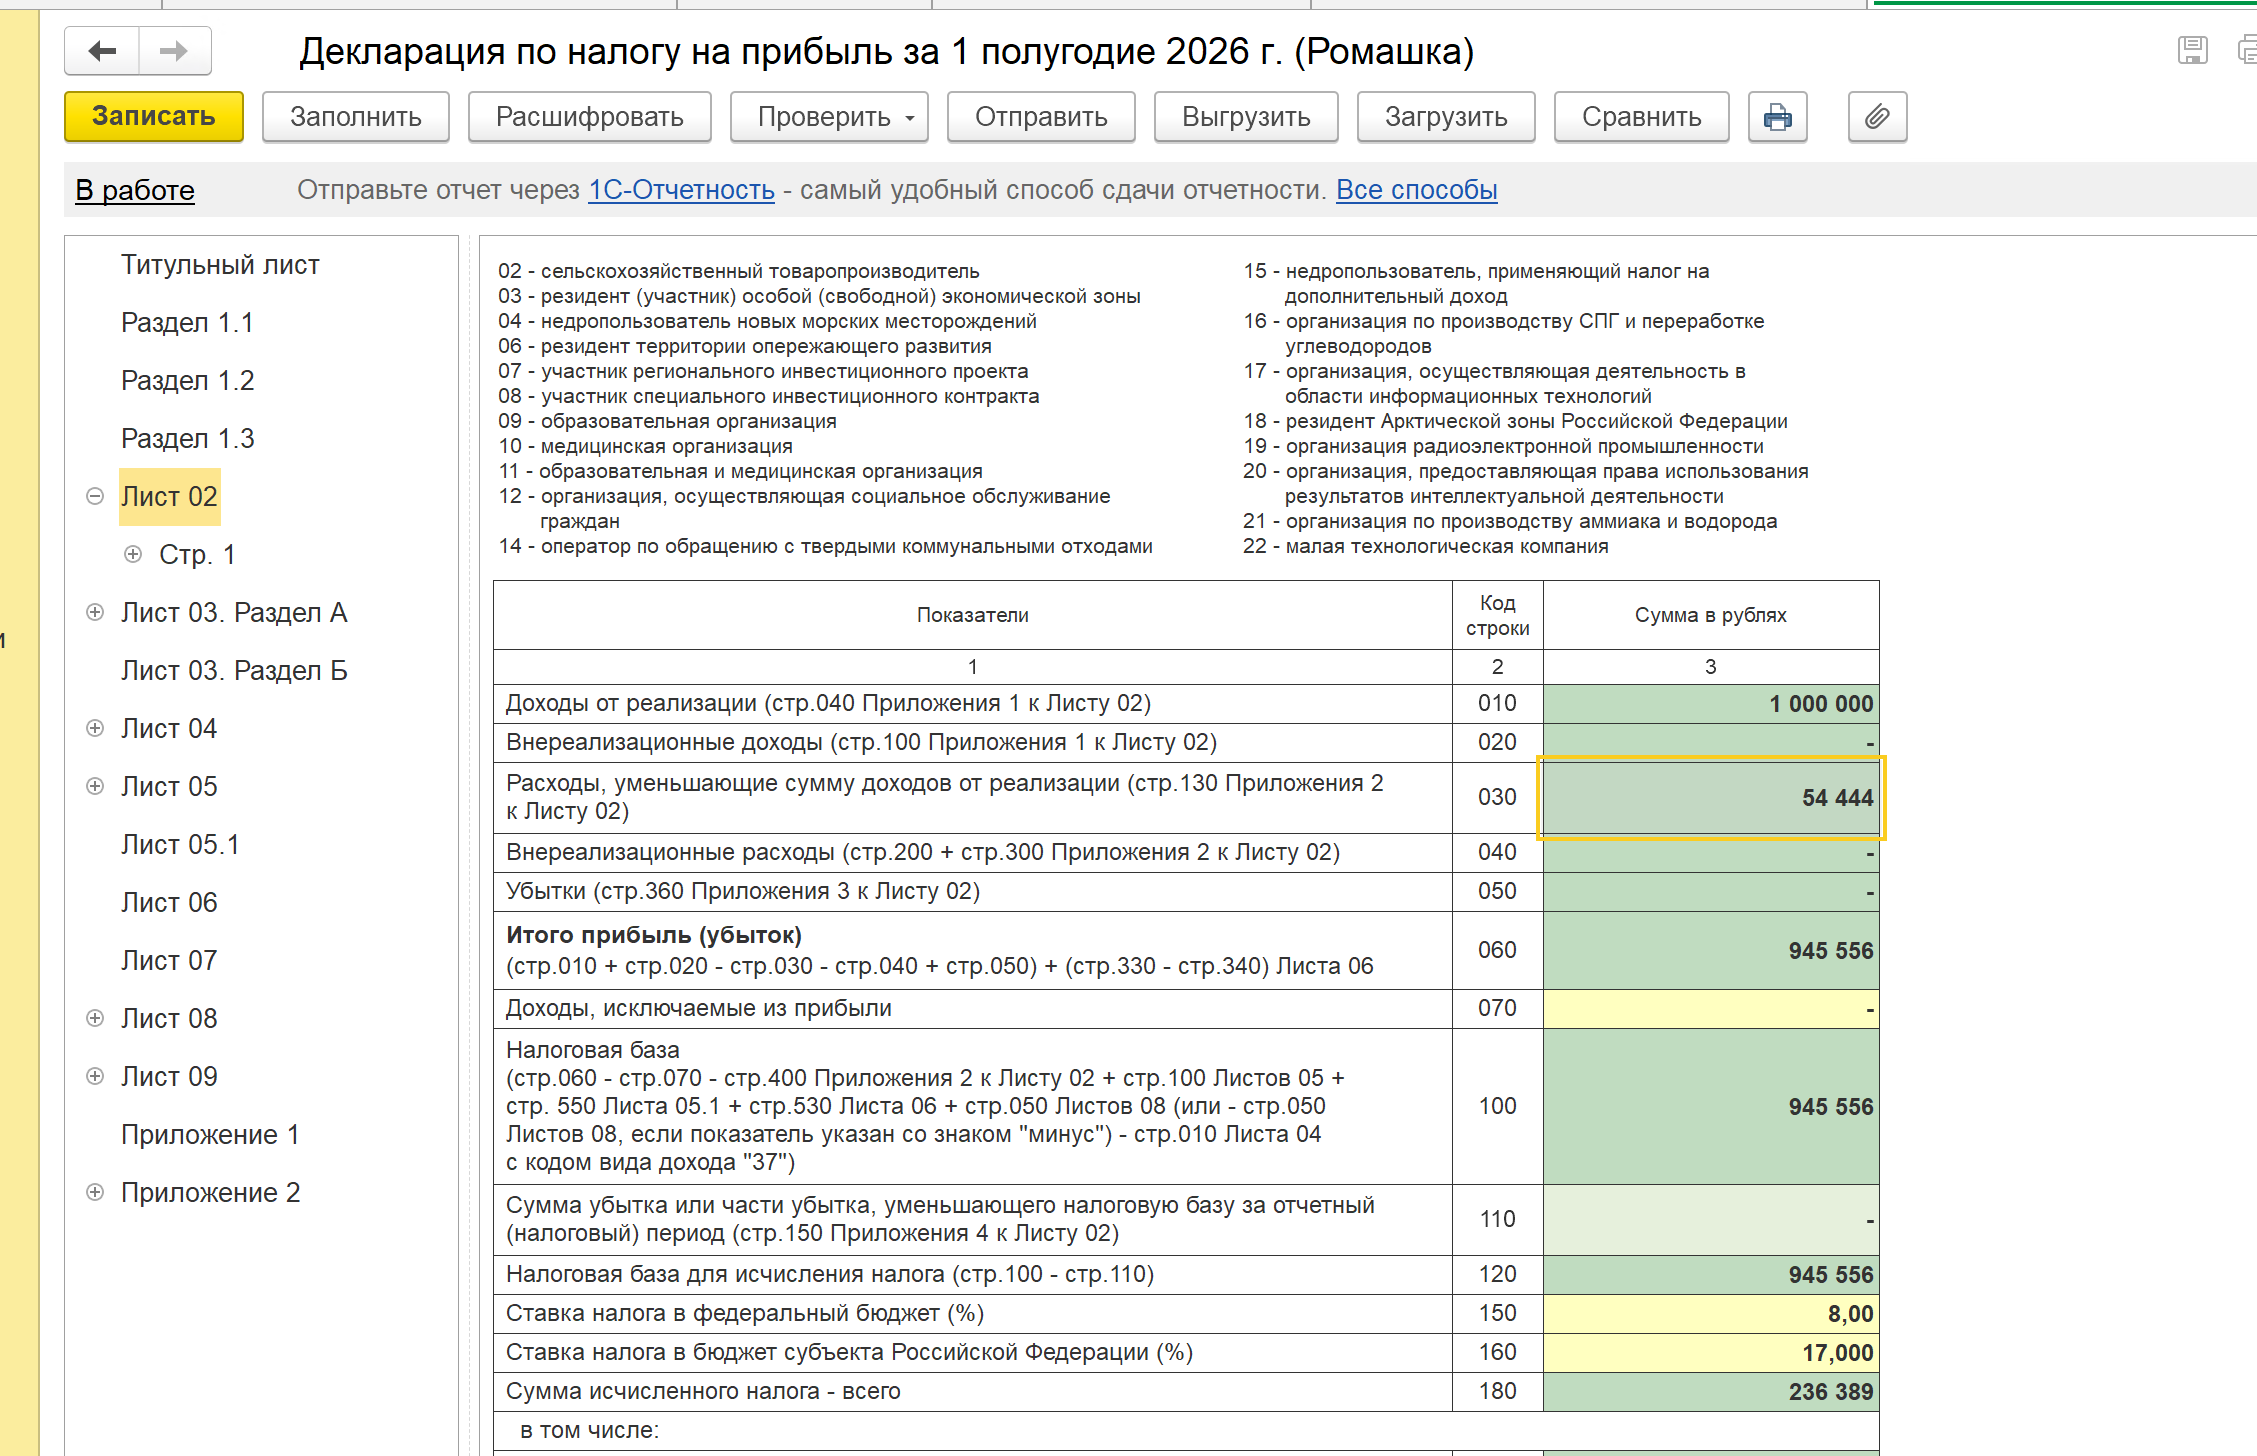Click line 010 value 1 000 000
The height and width of the screenshot is (1456, 2257).
point(1711,704)
